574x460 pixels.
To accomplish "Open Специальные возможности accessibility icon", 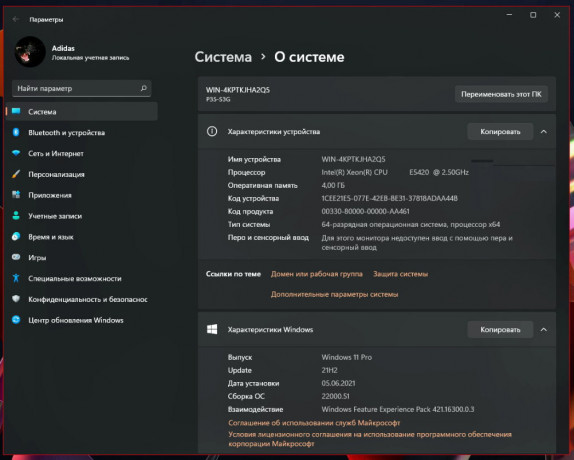I will pos(16,278).
